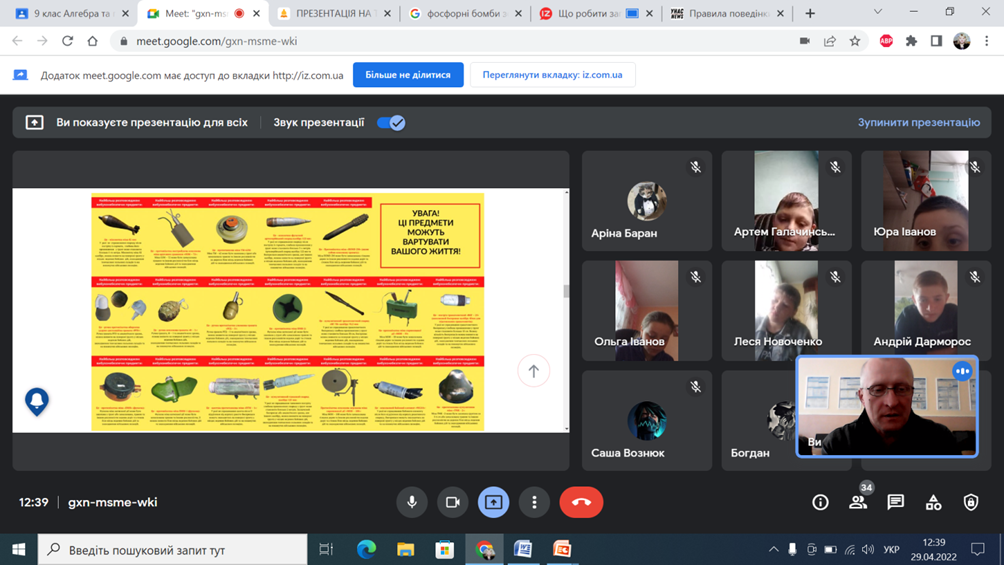The image size is (1004, 565).
Task: Show hidden system tray icons
Action: pyautogui.click(x=773, y=549)
